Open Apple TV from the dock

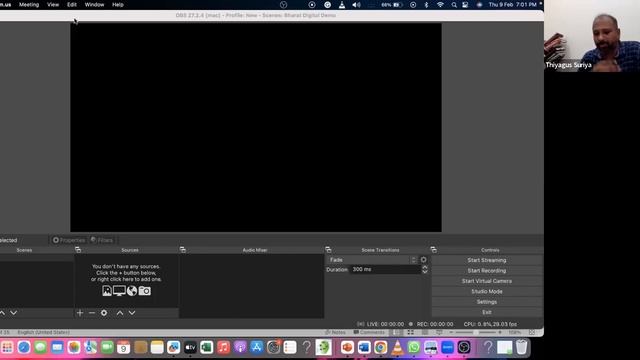tap(190, 347)
